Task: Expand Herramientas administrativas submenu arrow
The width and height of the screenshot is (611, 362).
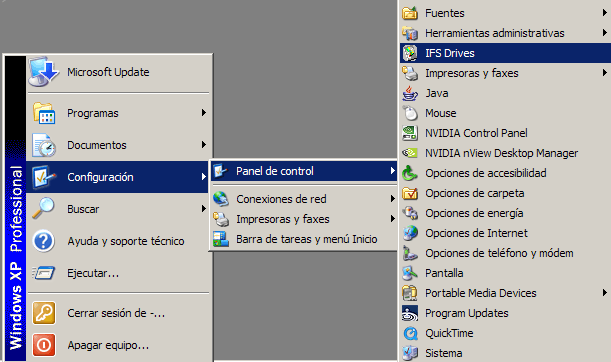Action: coord(604,33)
